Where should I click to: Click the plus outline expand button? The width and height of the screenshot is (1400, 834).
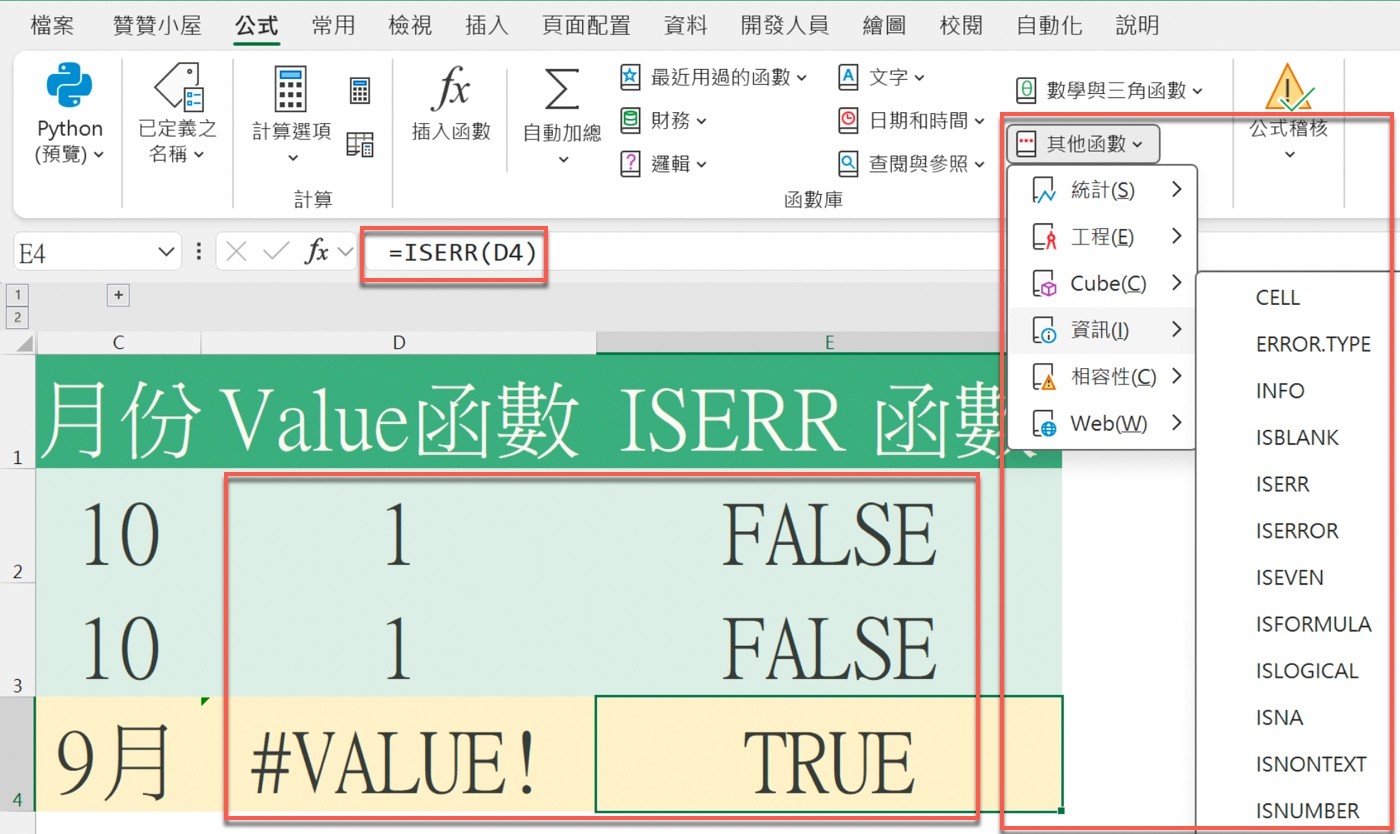(119, 295)
